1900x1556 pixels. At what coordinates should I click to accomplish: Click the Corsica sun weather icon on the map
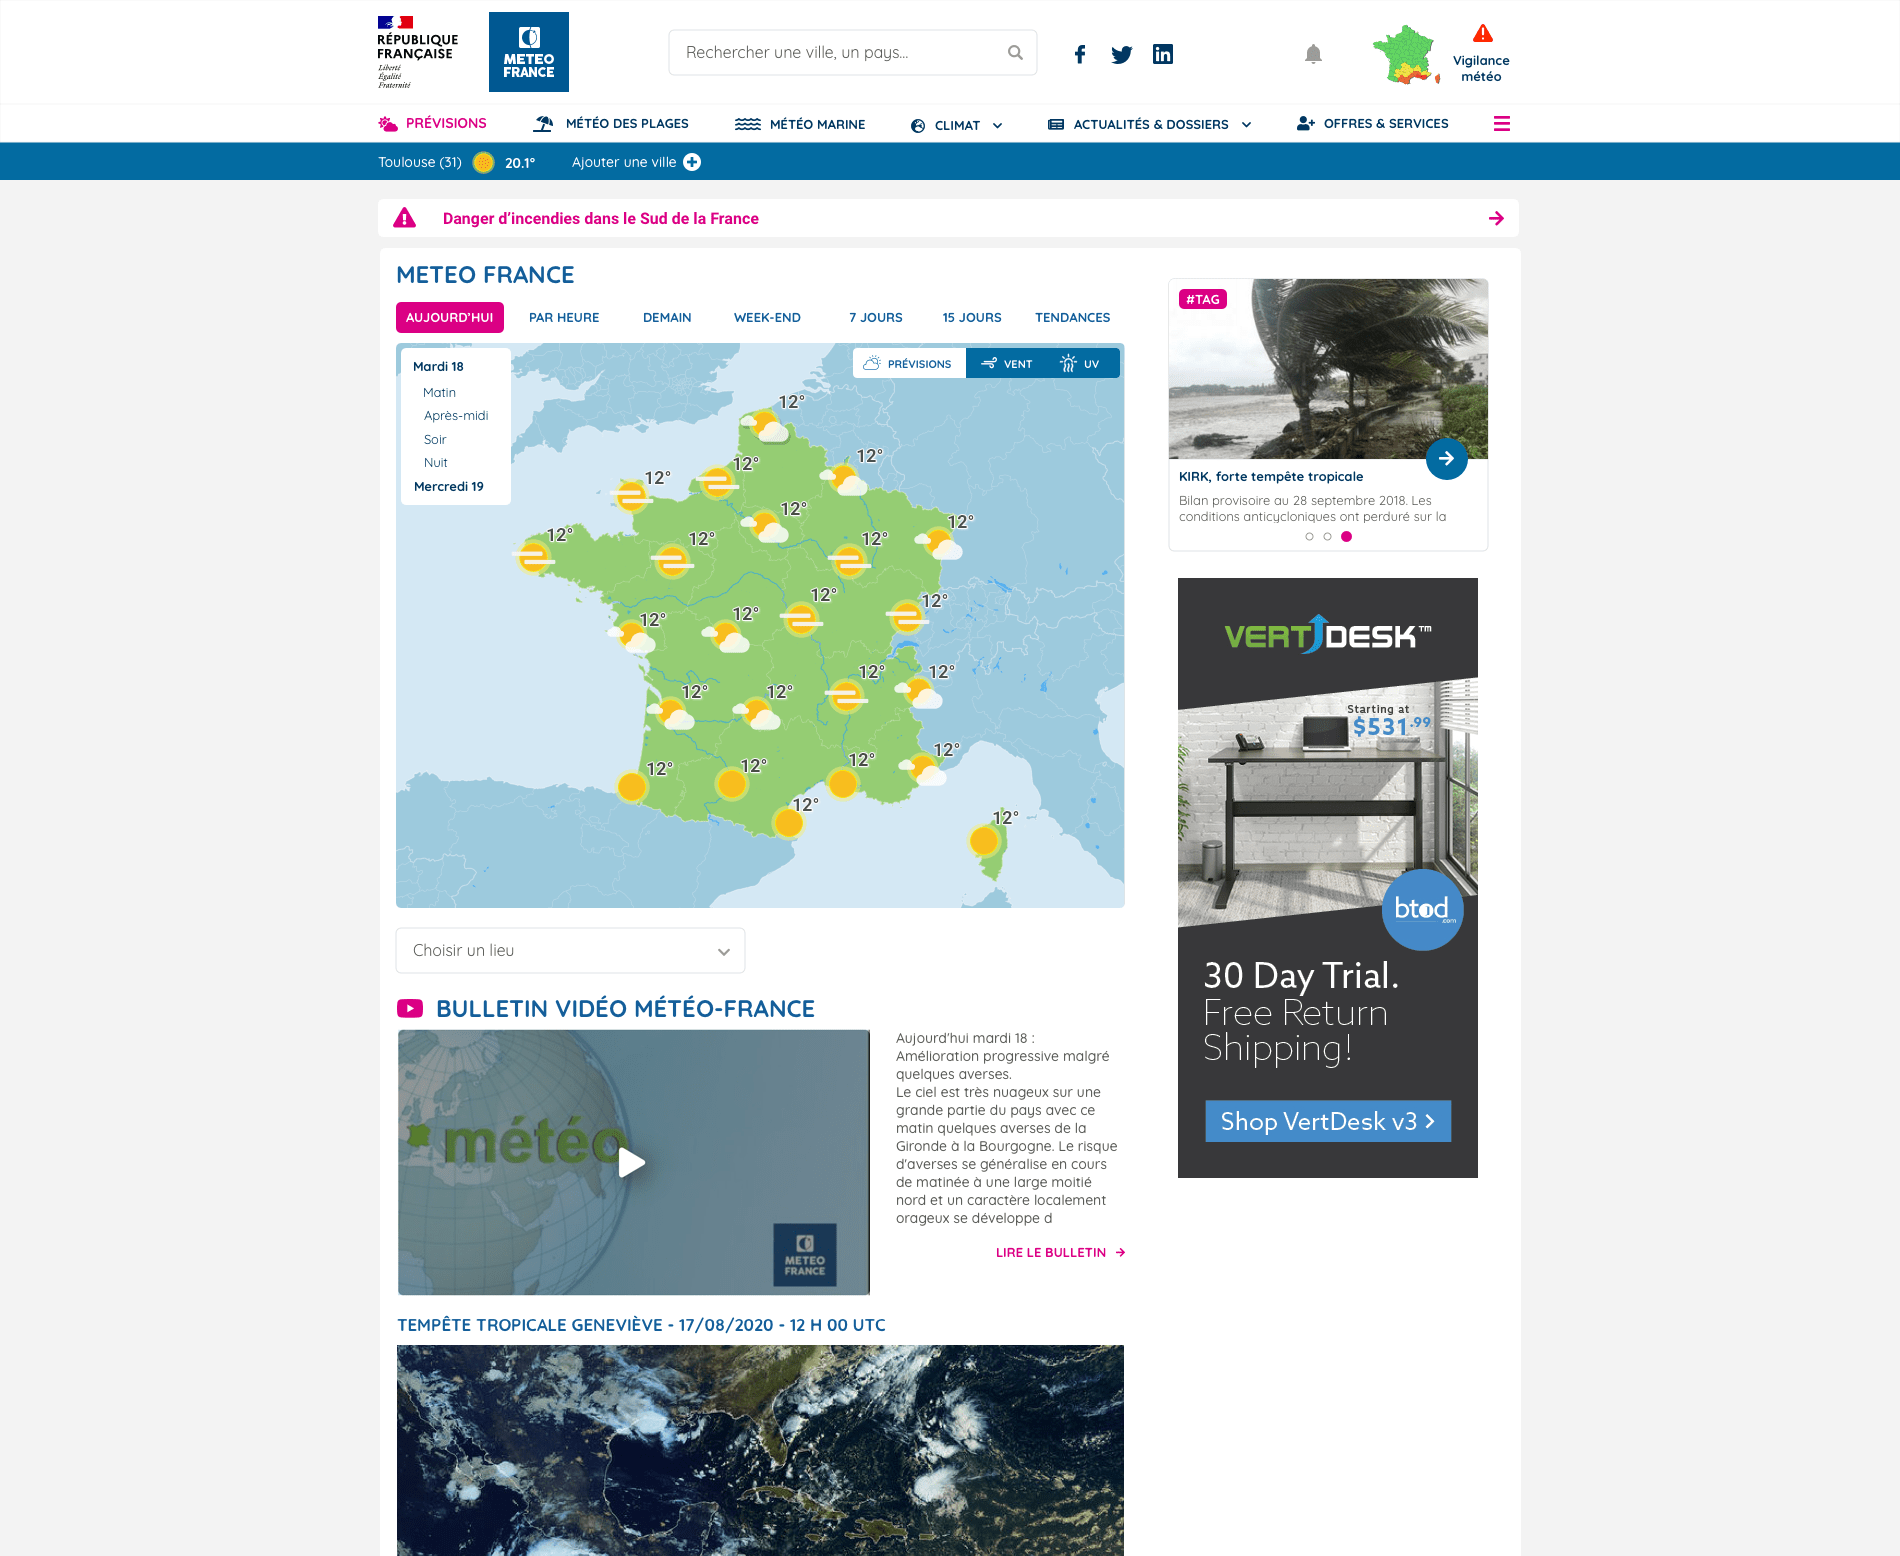tap(984, 841)
